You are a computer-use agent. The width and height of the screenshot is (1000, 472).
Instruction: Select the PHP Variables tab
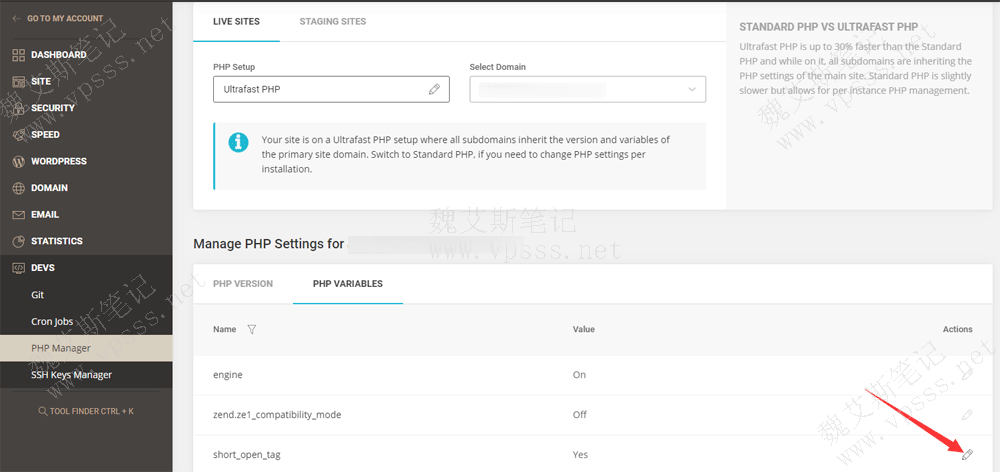click(x=347, y=284)
